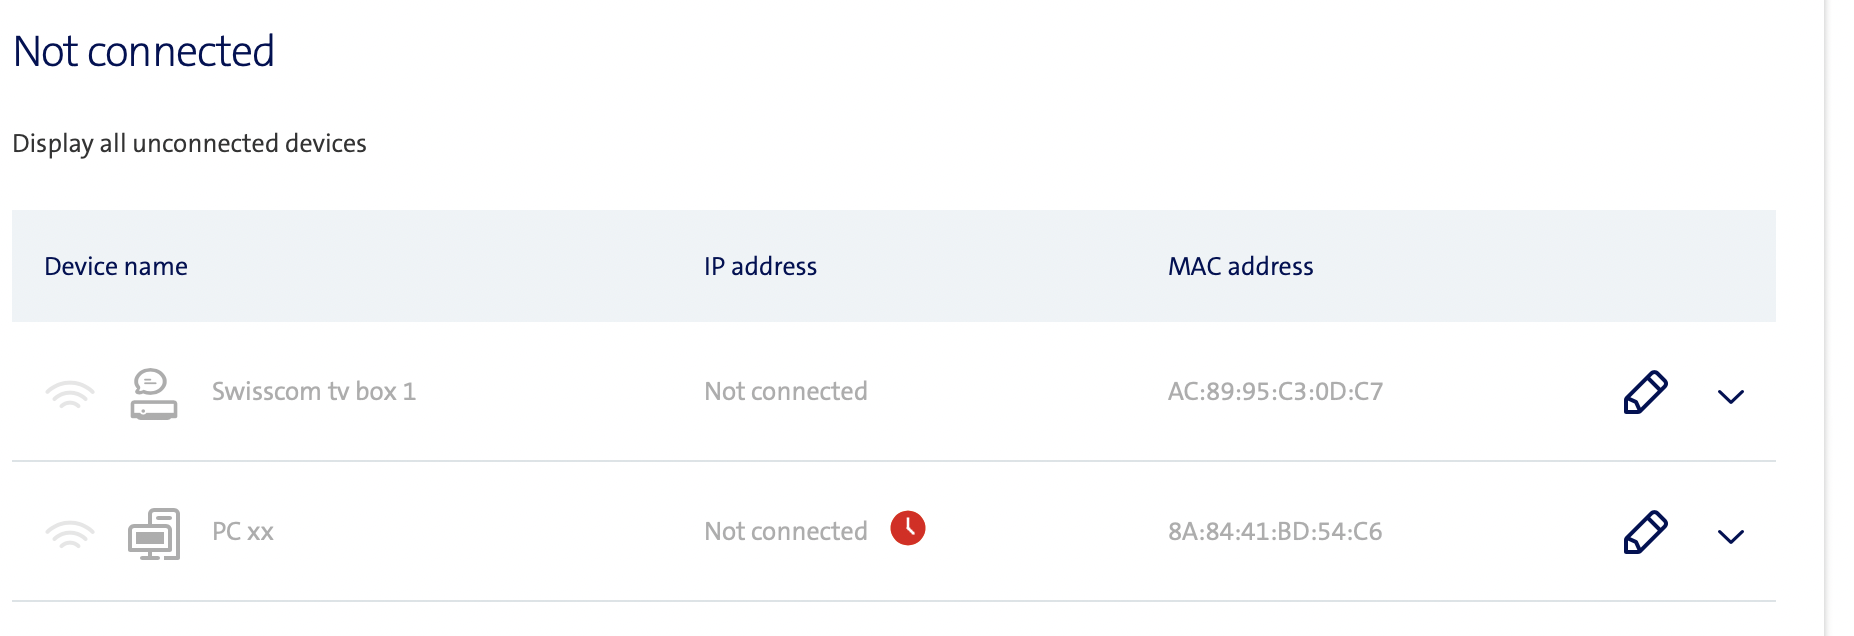Click the red clock status icon beside PC xx
Screen dimensions: 1854x636
pos(906,528)
